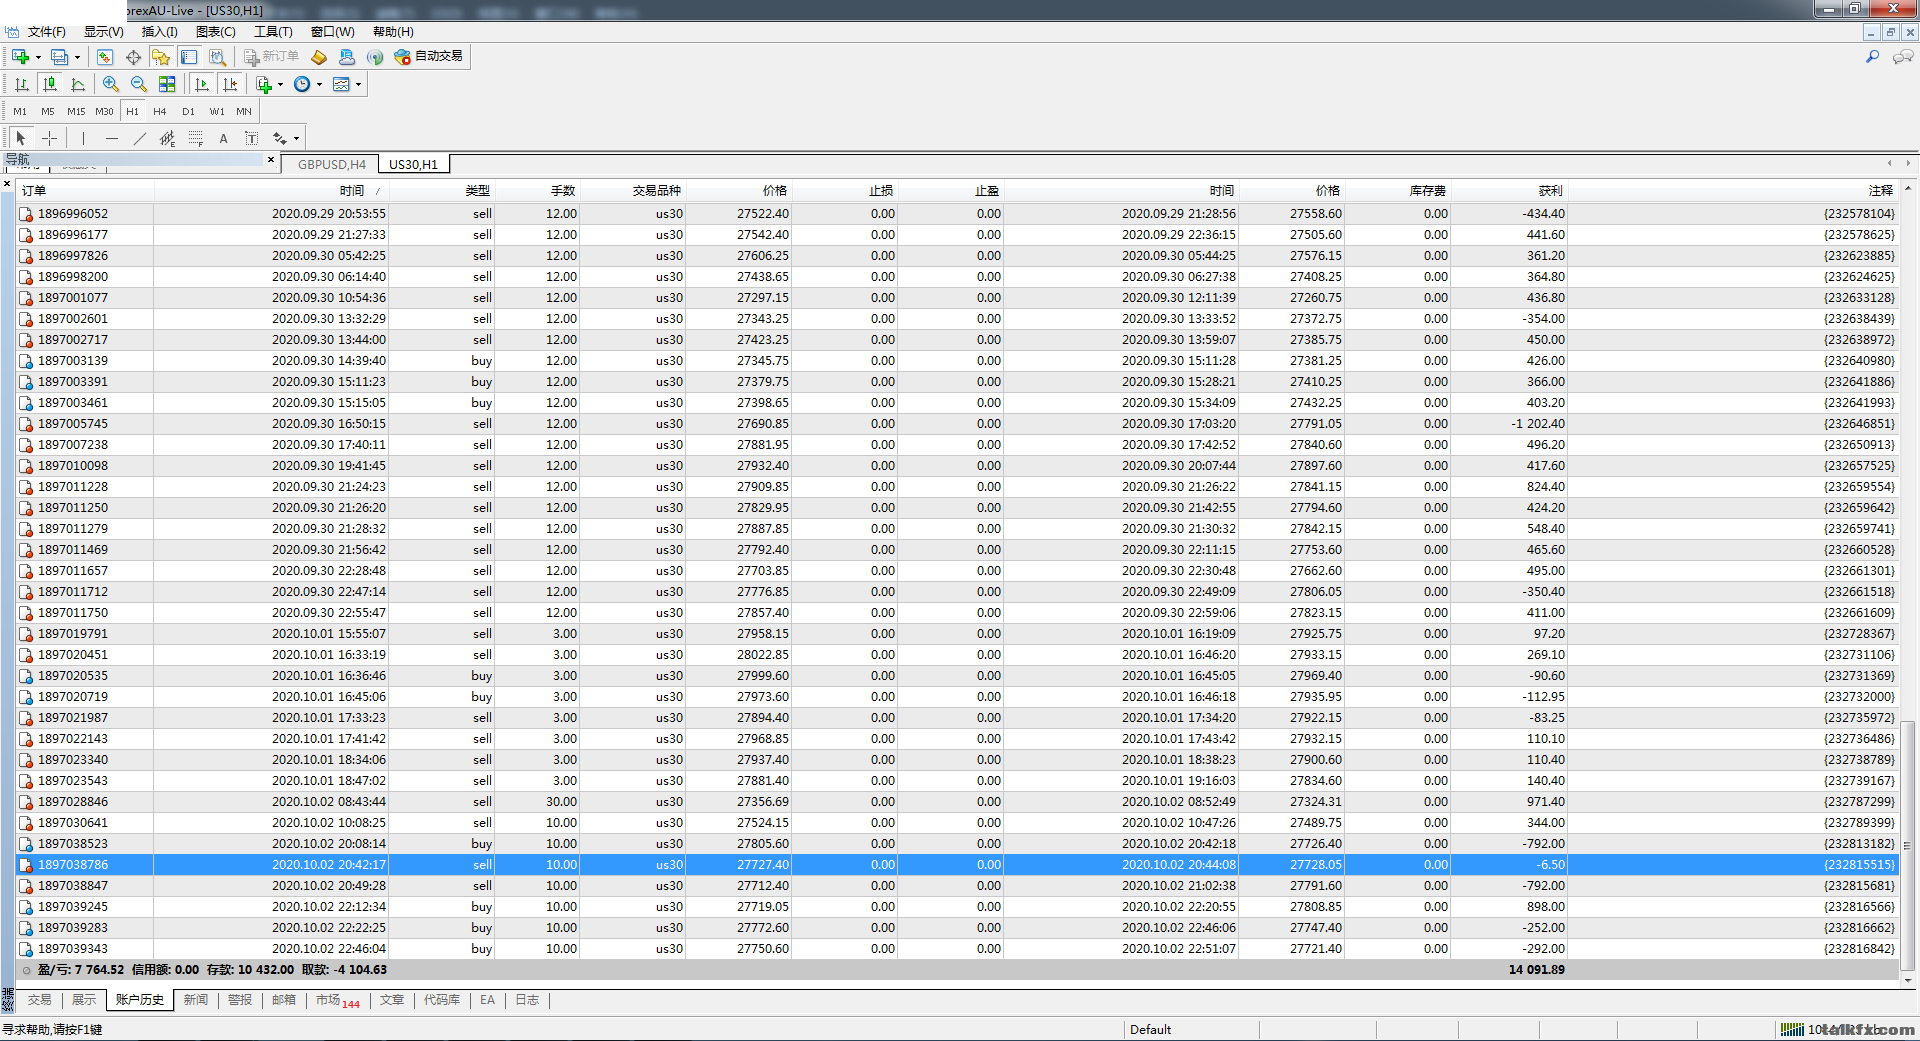
Task: Toggle the Terminal panel icon
Action: (x=189, y=57)
